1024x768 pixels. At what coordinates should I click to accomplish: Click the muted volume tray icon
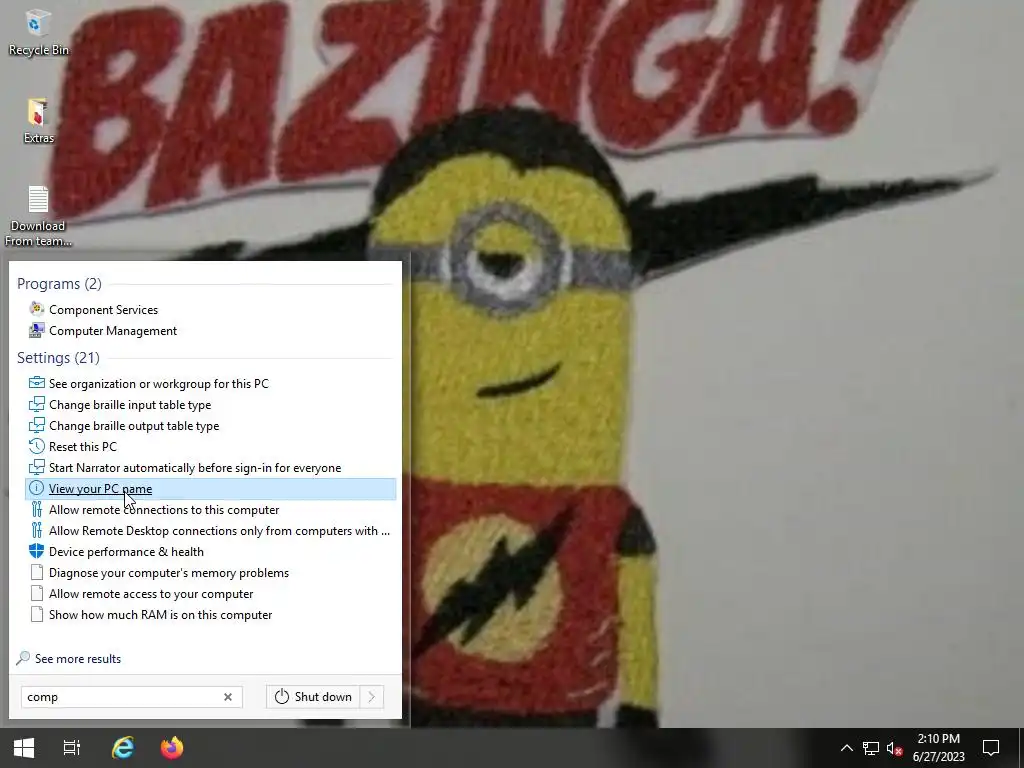pos(894,748)
